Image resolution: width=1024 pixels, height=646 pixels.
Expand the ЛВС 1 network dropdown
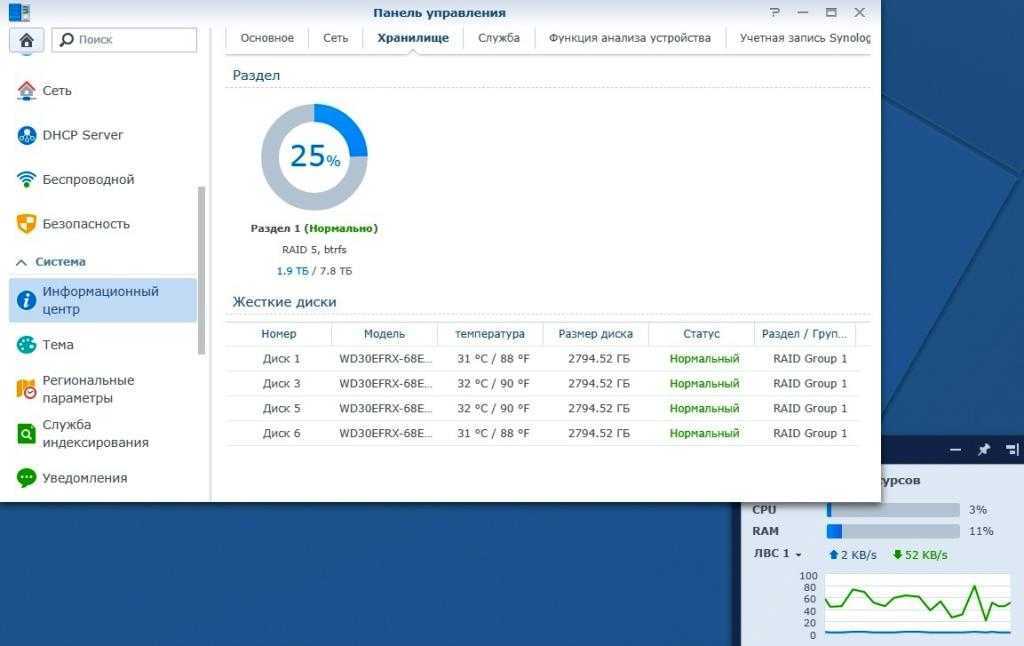coord(777,554)
